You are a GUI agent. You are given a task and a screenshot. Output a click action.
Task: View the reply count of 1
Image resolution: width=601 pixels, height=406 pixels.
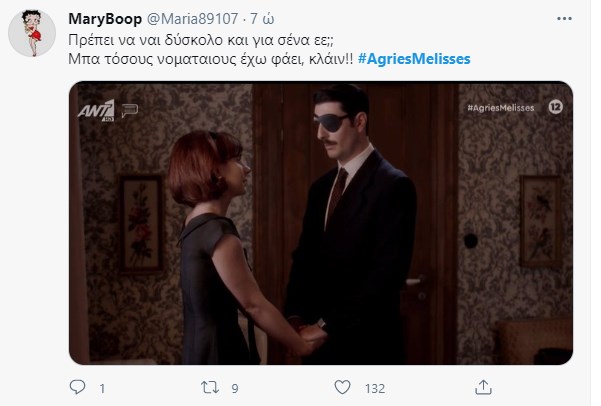tap(102, 389)
